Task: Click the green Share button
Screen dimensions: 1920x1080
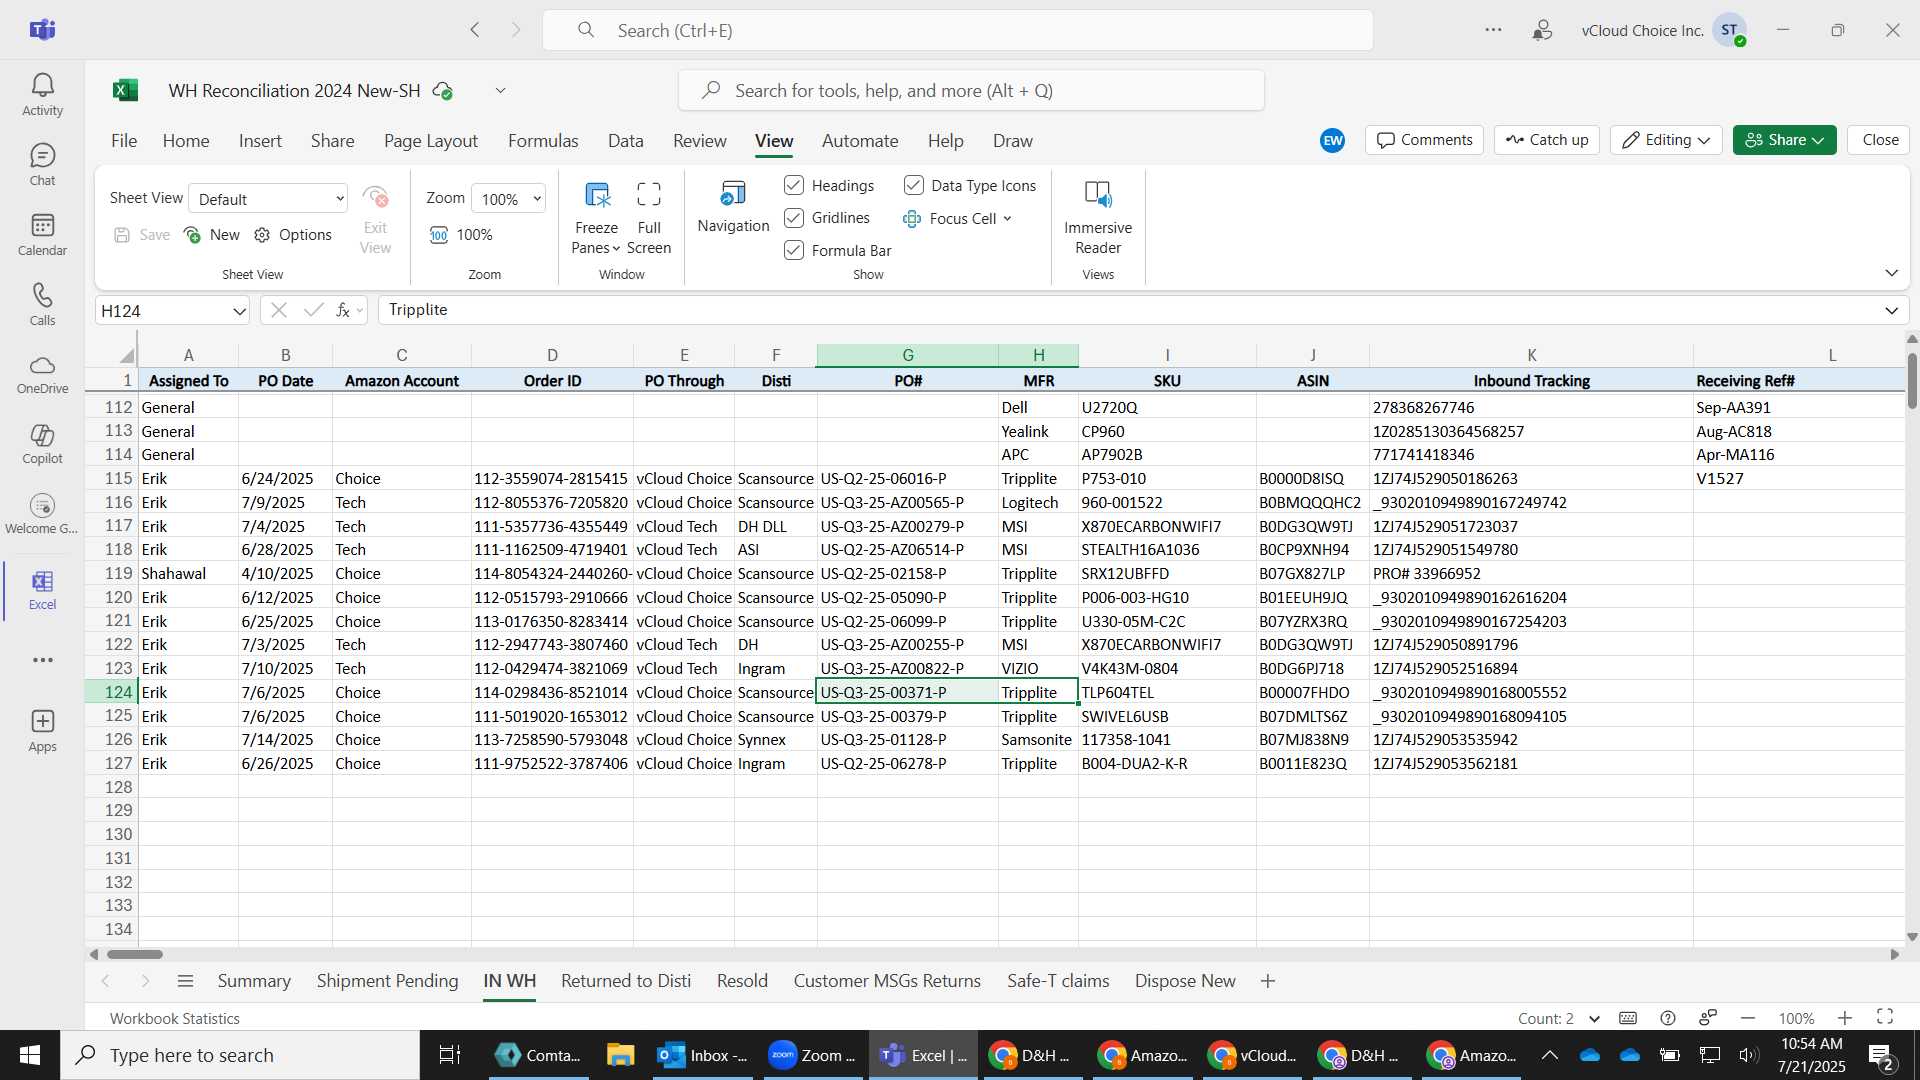Action: (1784, 140)
